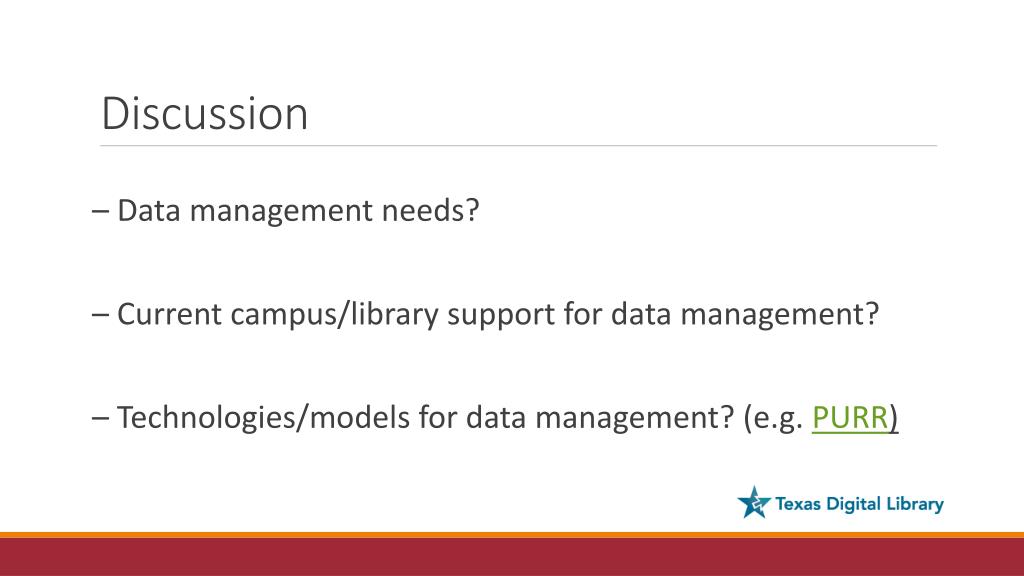Image resolution: width=1024 pixels, height=576 pixels.
Task: Select the Texas Digital Library logo text
Action: click(x=859, y=504)
